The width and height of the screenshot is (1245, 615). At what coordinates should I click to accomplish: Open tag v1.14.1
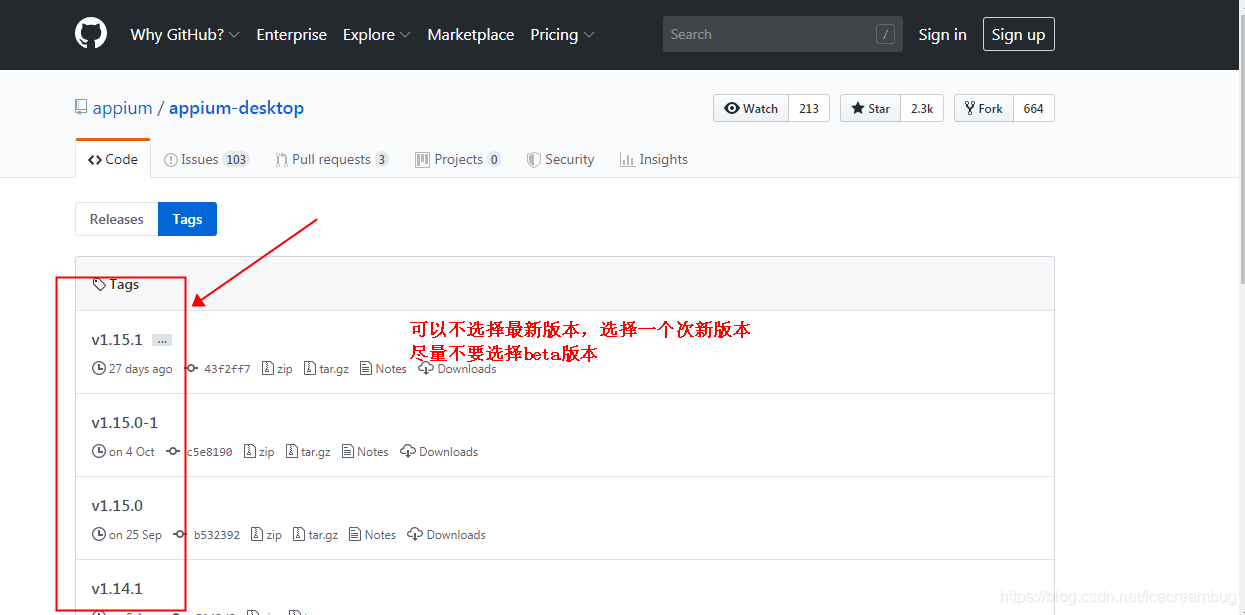click(117, 589)
